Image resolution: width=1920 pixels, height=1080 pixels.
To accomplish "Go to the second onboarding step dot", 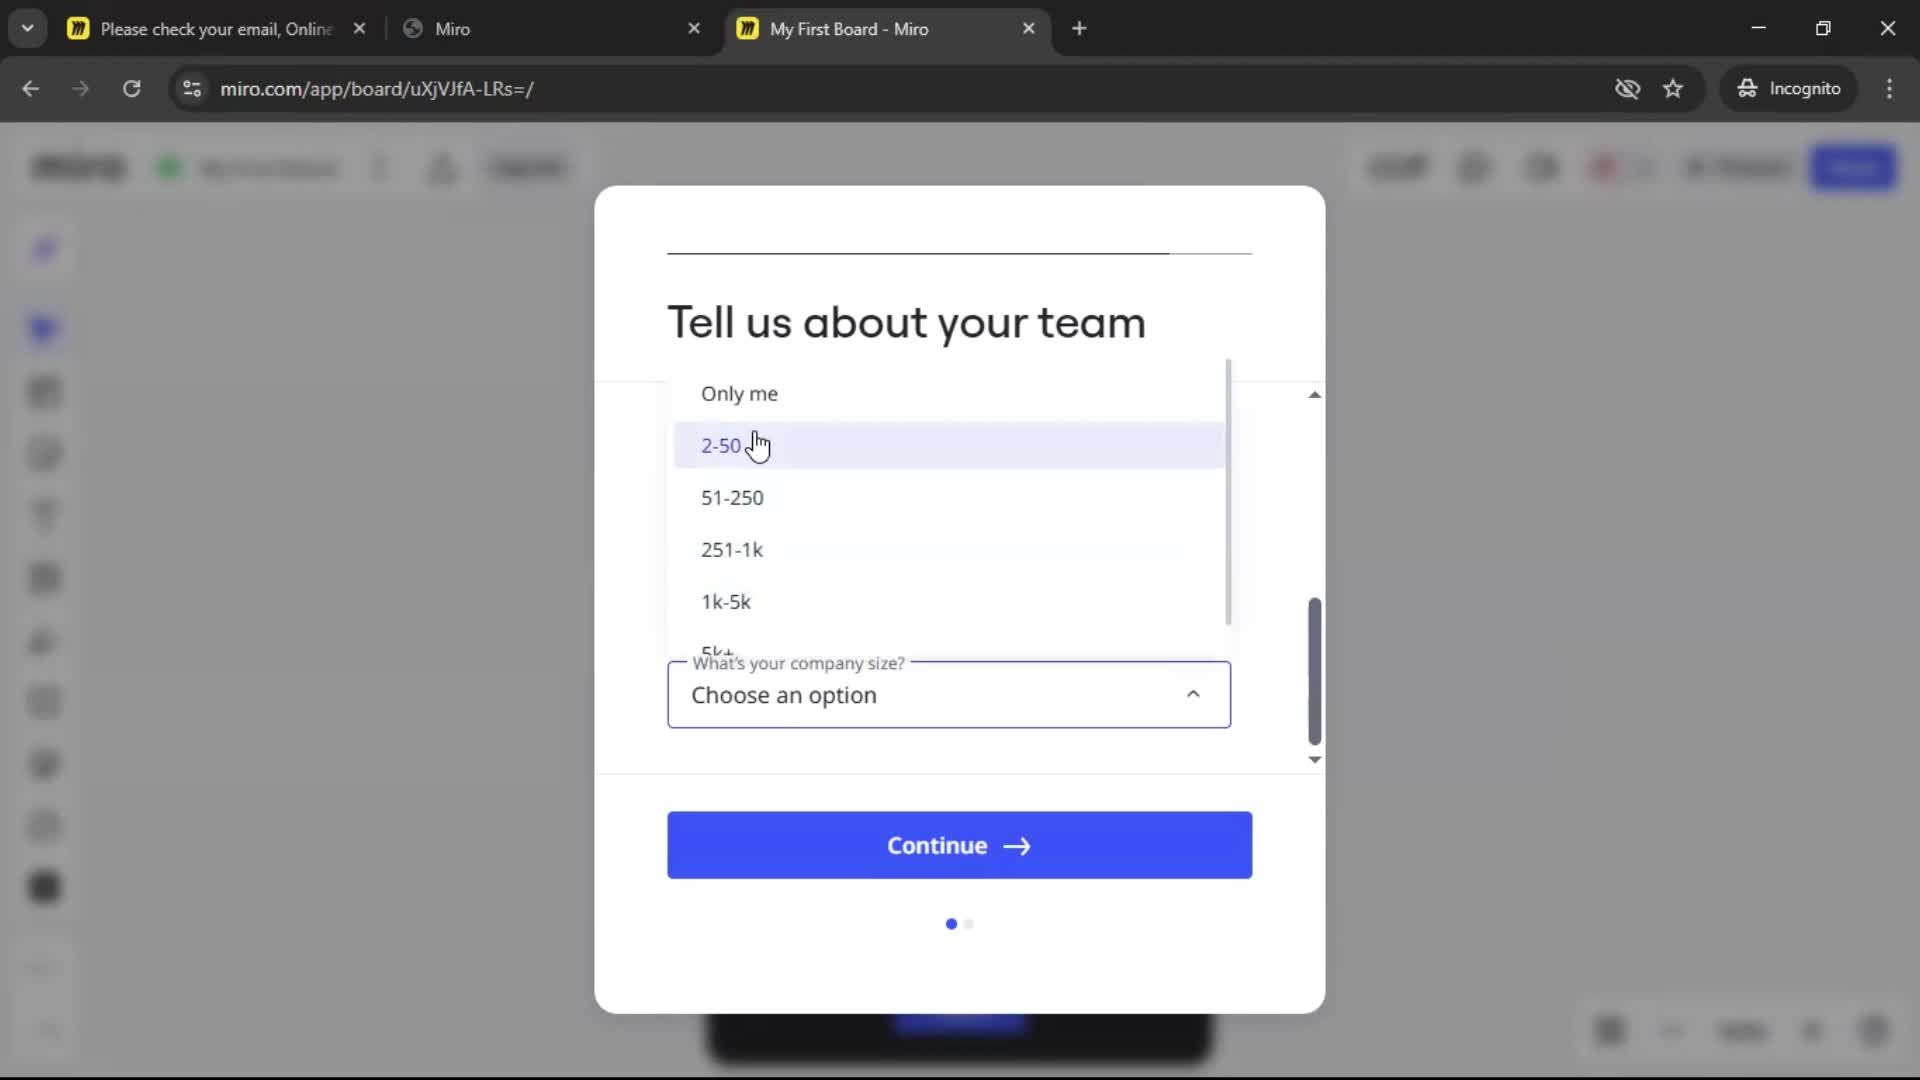I will [x=968, y=924].
